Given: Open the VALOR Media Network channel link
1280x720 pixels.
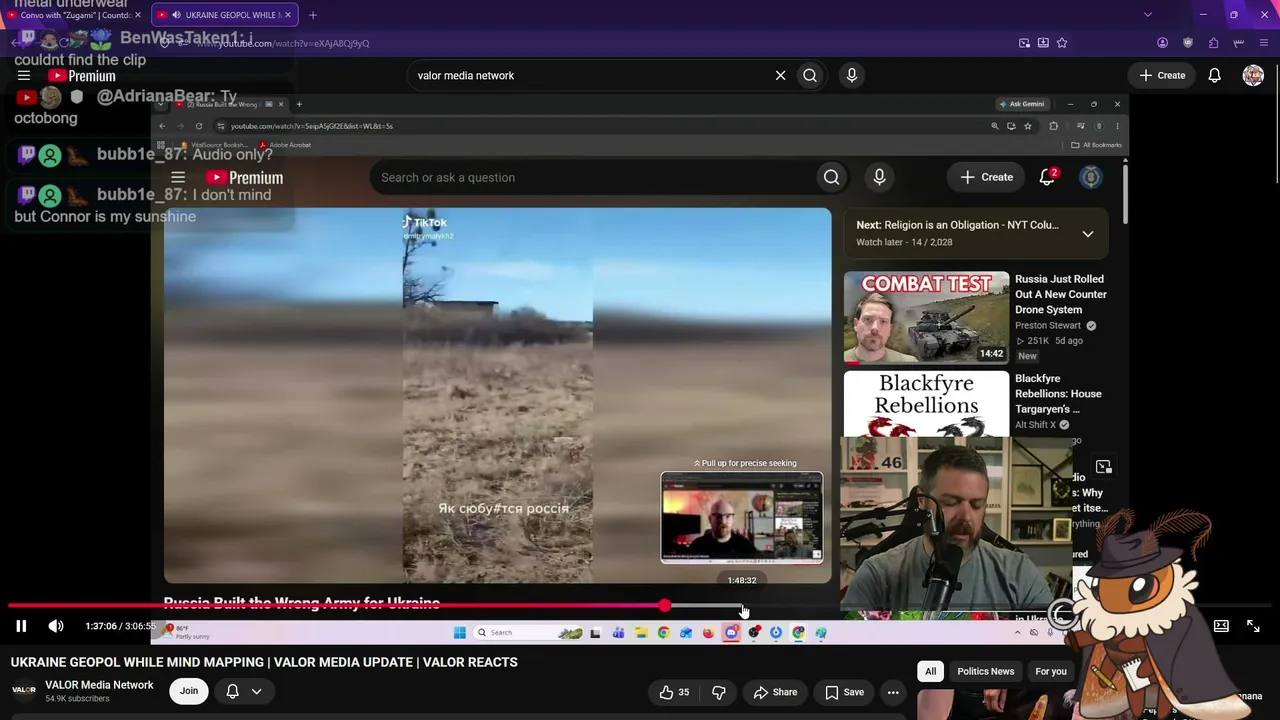Looking at the screenshot, I should [x=99, y=685].
